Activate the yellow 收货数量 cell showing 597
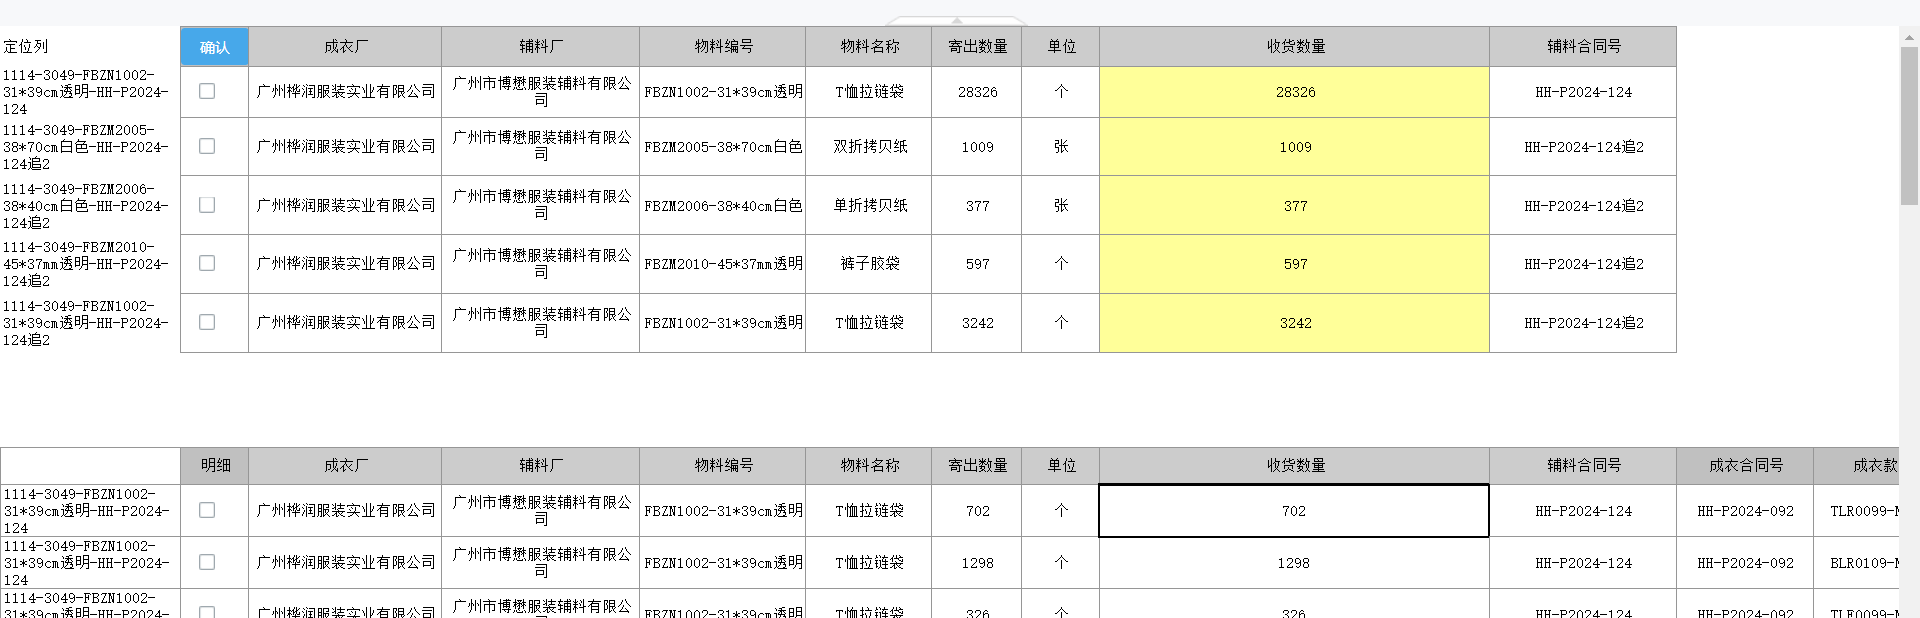Viewport: 1920px width, 618px height. [1294, 264]
